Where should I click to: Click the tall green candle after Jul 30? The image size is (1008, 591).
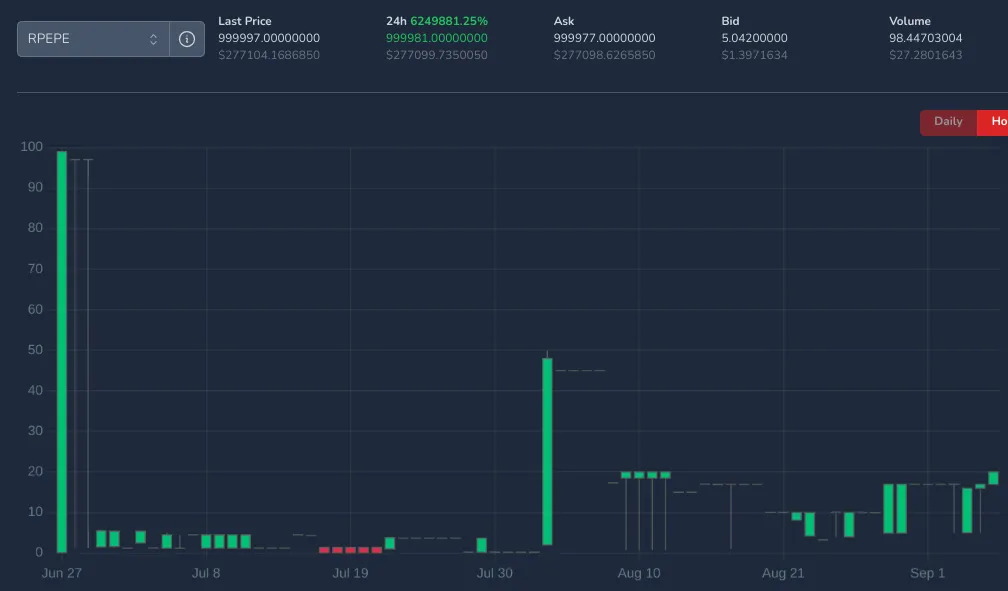tap(547, 451)
